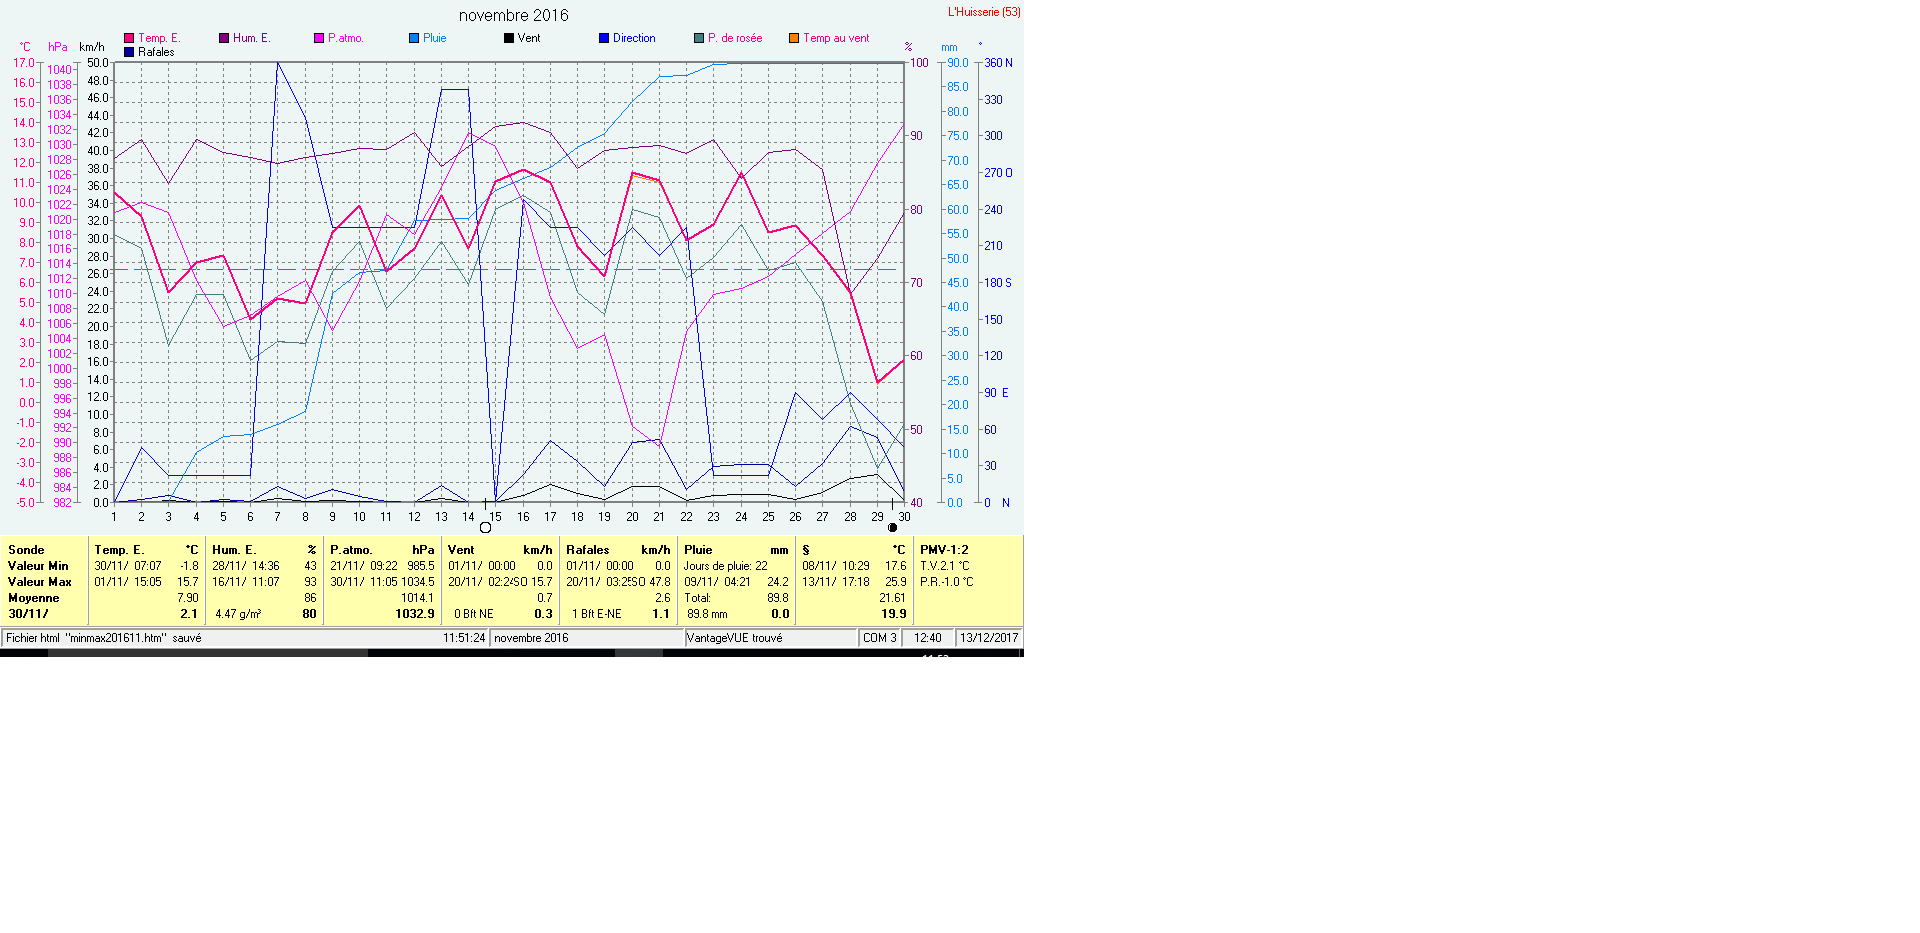This screenshot has width=1920, height=933.
Task: Click the 'Temp. E.' column header in table
Action: click(119, 550)
